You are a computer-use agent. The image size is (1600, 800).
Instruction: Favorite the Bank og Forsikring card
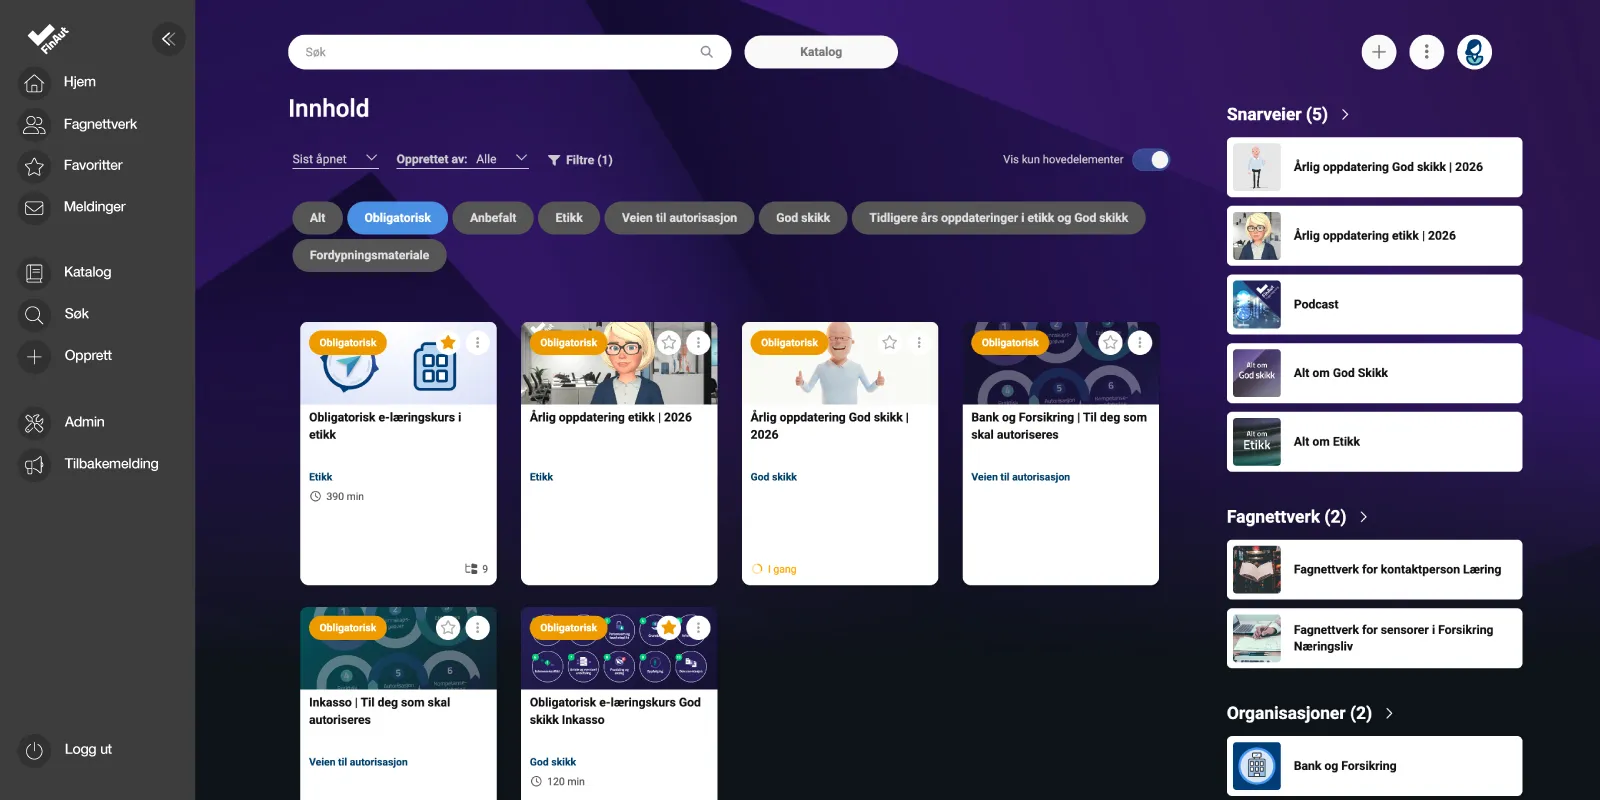[x=1110, y=343]
